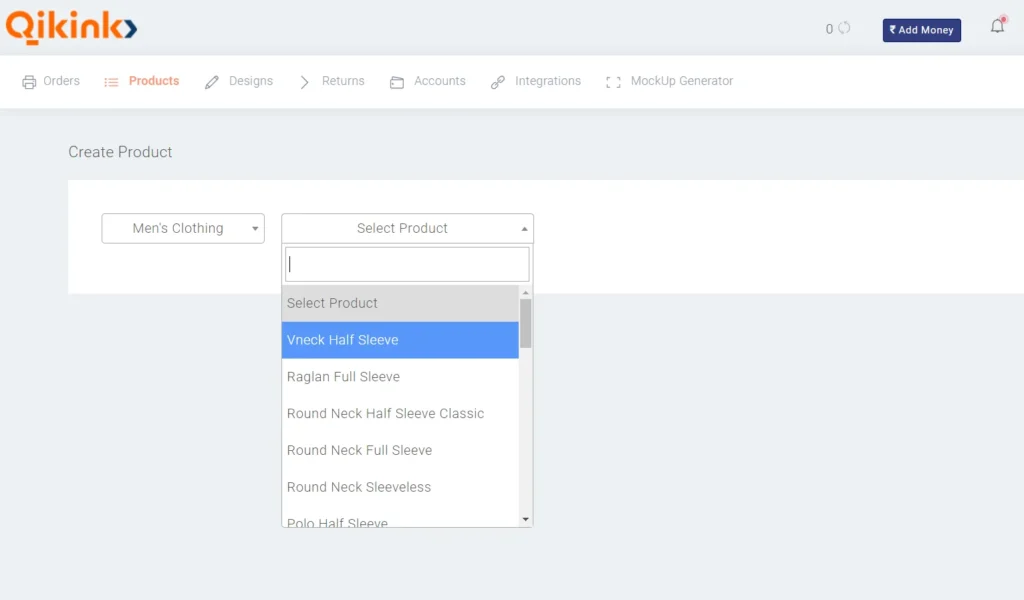This screenshot has height=600, width=1024.
Task: Open the Returns tab
Action: [342, 81]
